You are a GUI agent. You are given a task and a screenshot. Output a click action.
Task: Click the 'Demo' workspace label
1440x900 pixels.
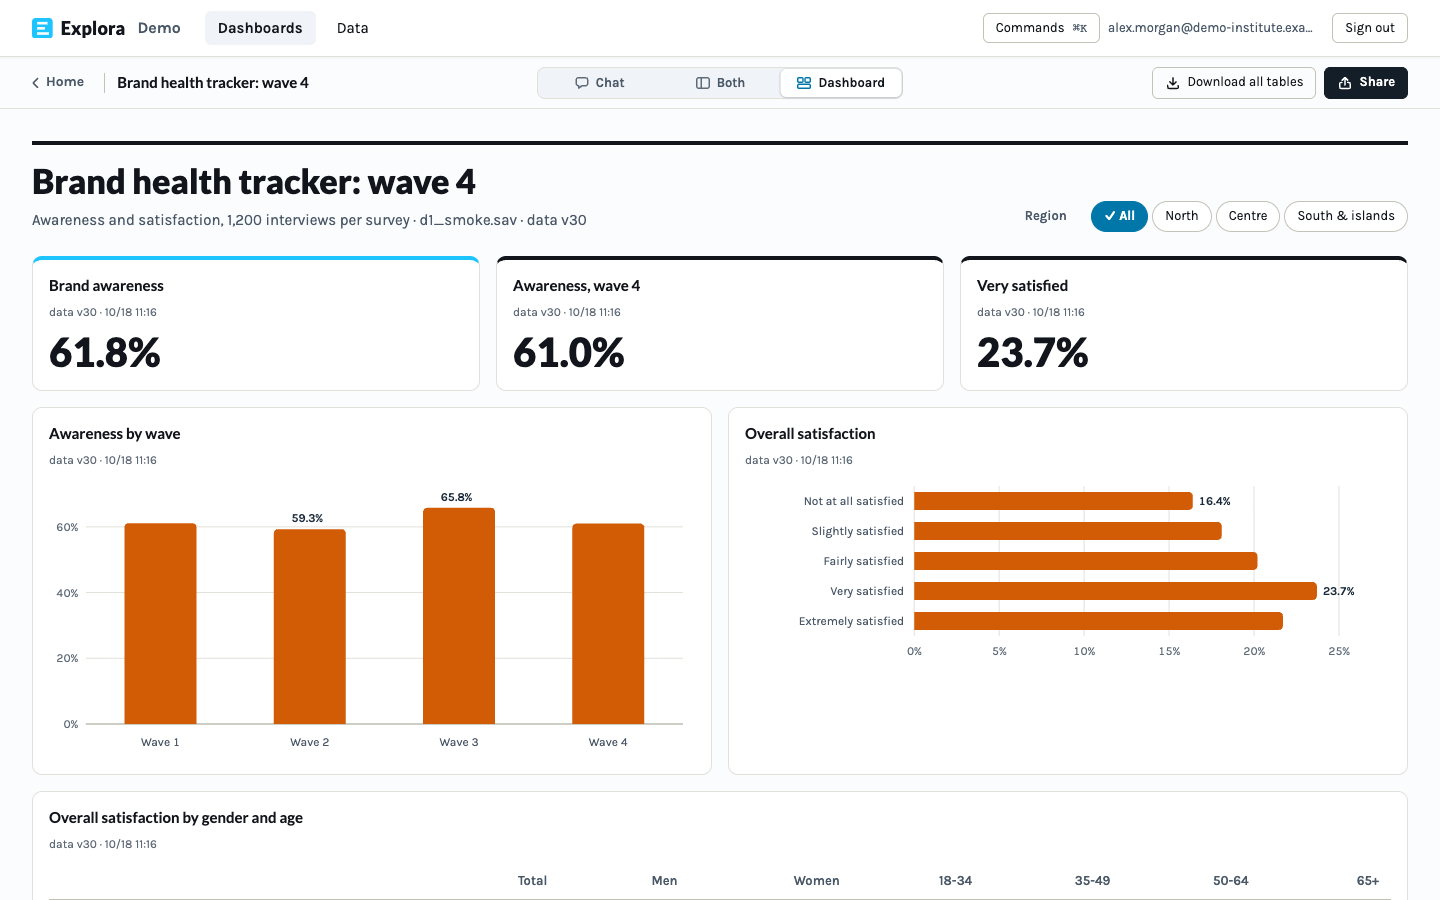(159, 28)
